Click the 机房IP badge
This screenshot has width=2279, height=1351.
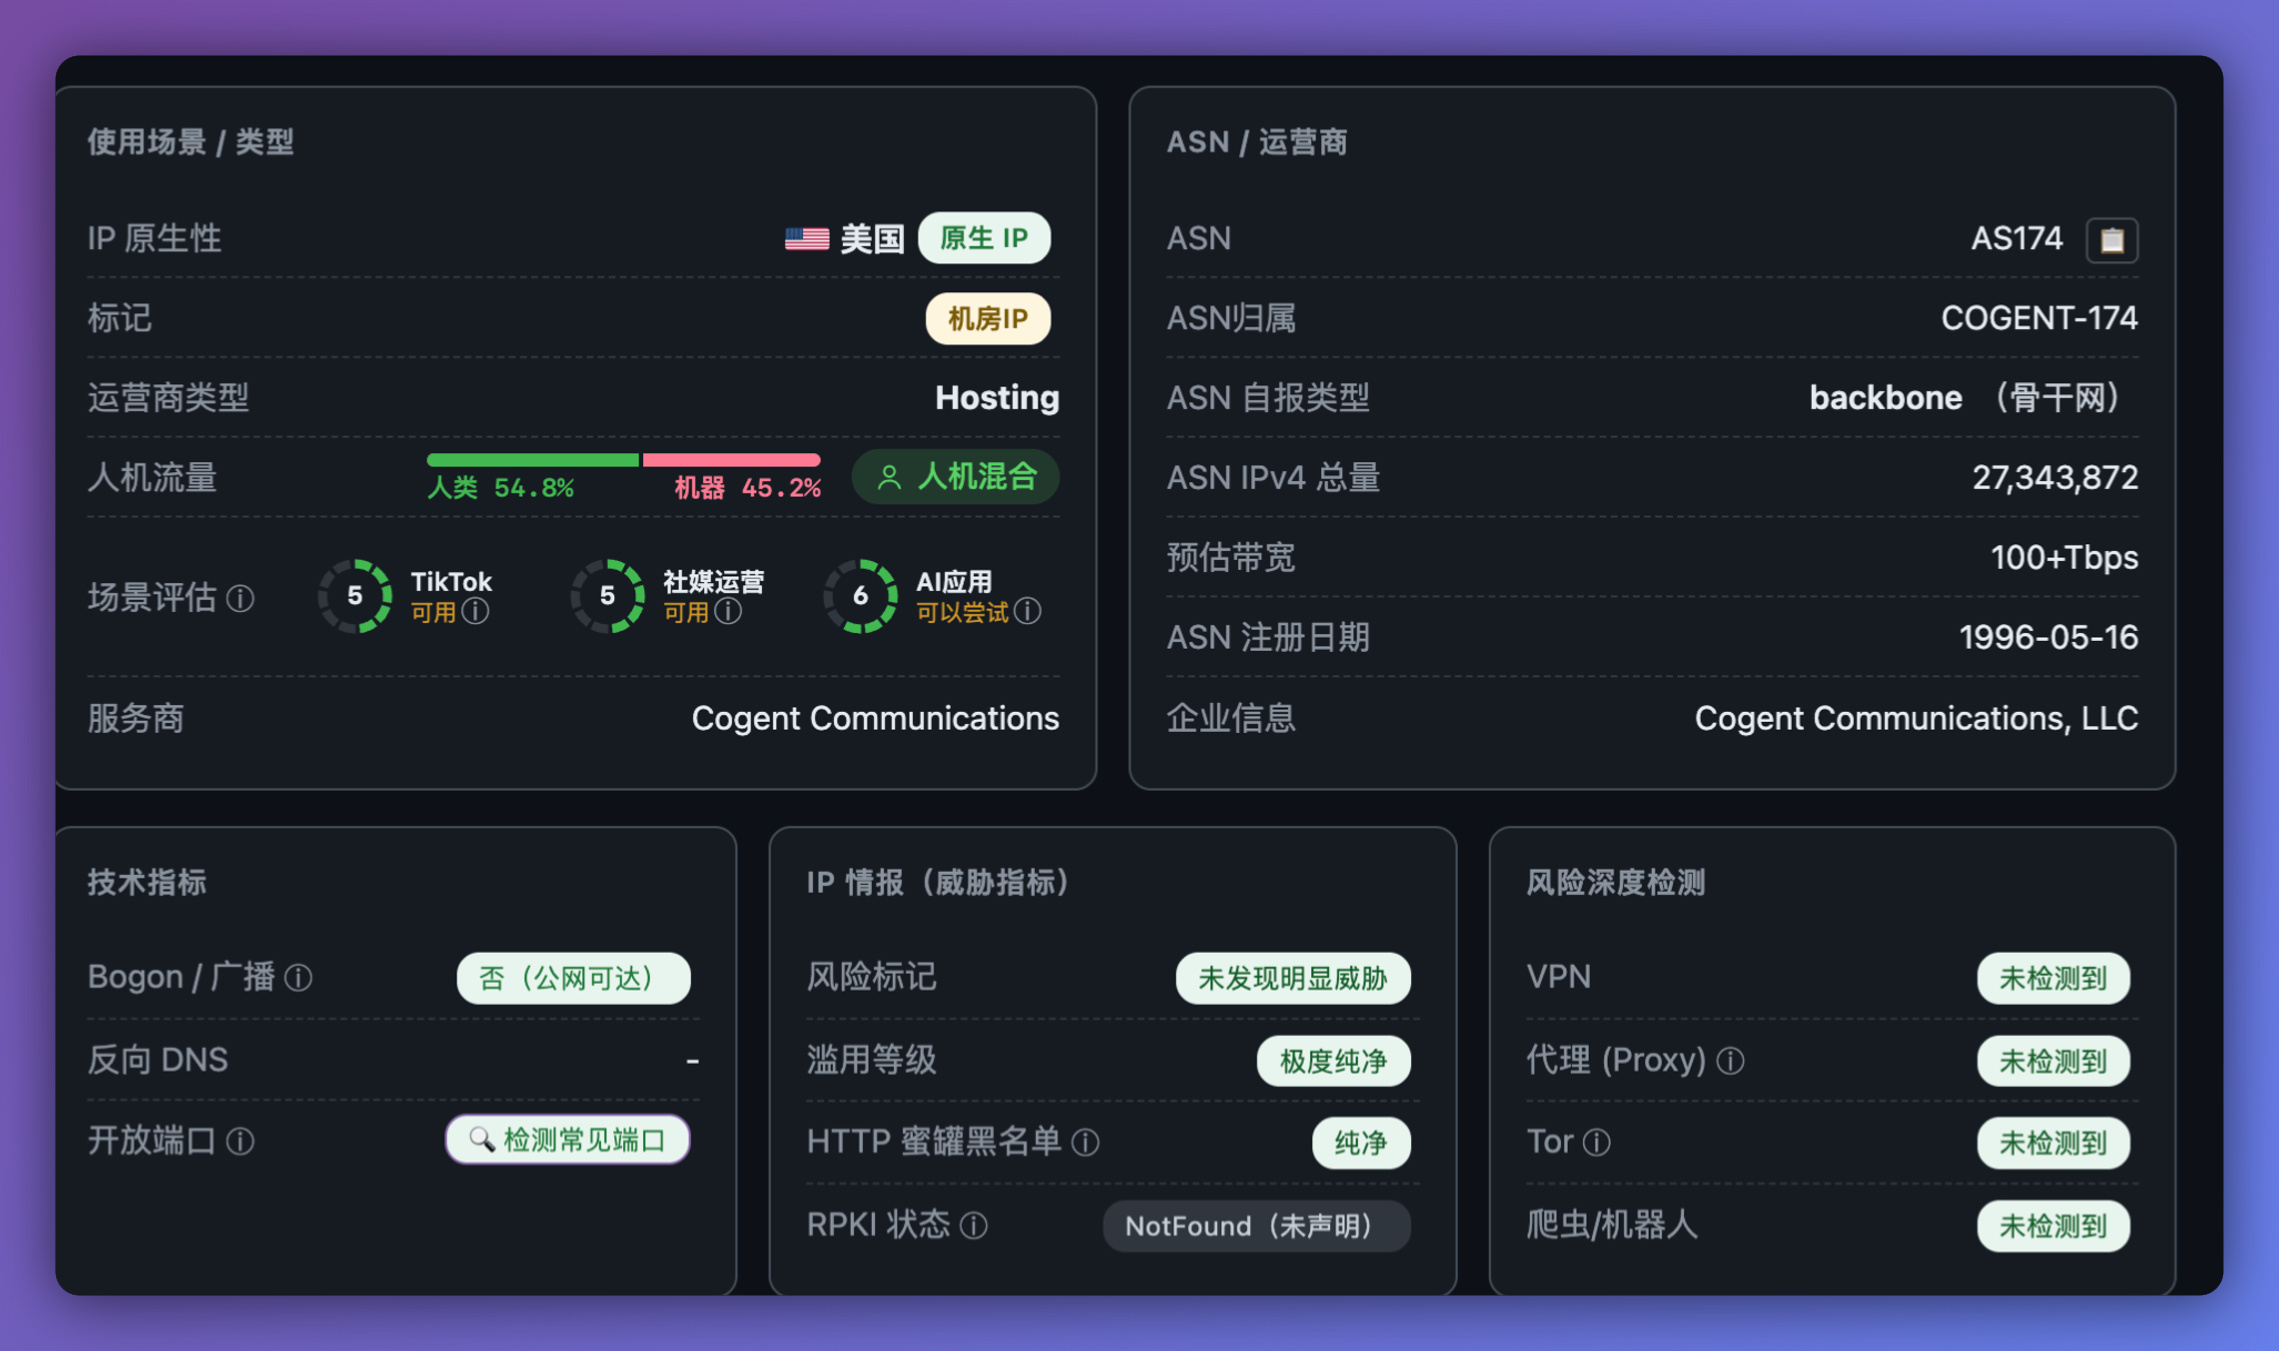[988, 318]
